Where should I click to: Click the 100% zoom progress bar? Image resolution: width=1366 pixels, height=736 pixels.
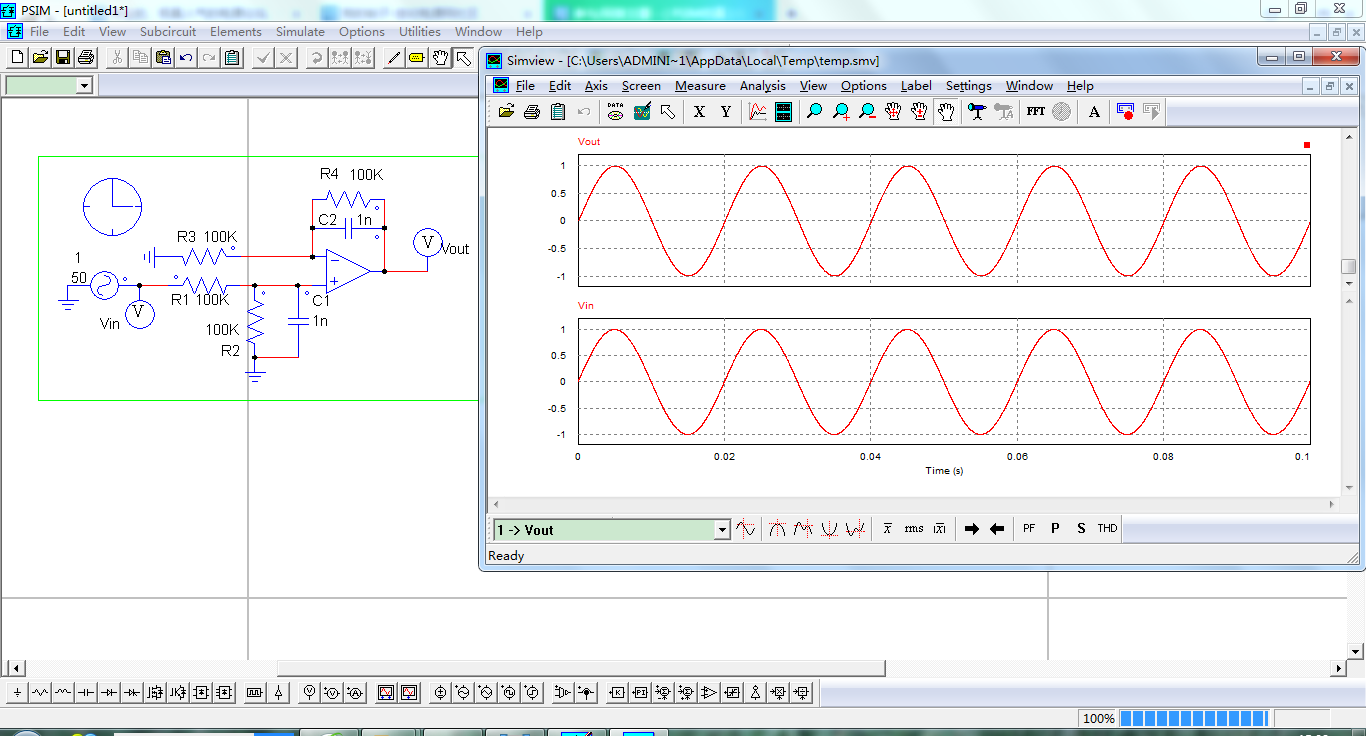tap(1194, 718)
